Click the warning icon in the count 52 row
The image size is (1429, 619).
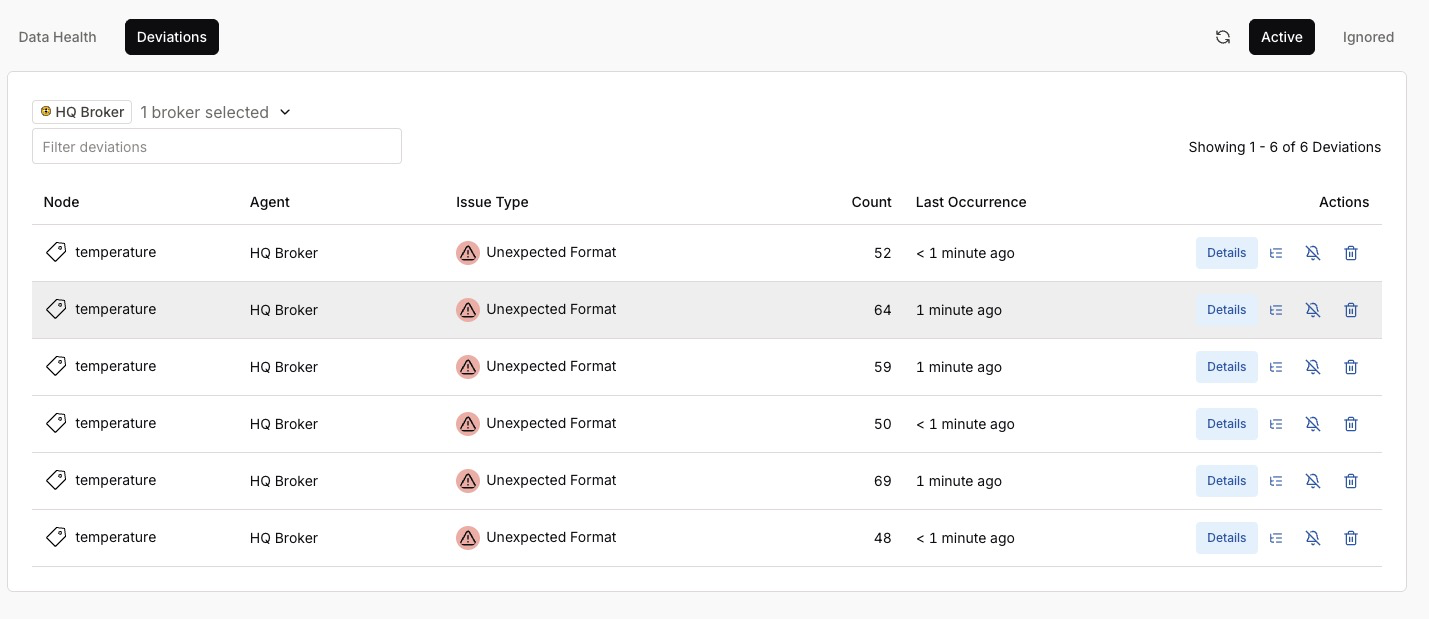(x=467, y=253)
